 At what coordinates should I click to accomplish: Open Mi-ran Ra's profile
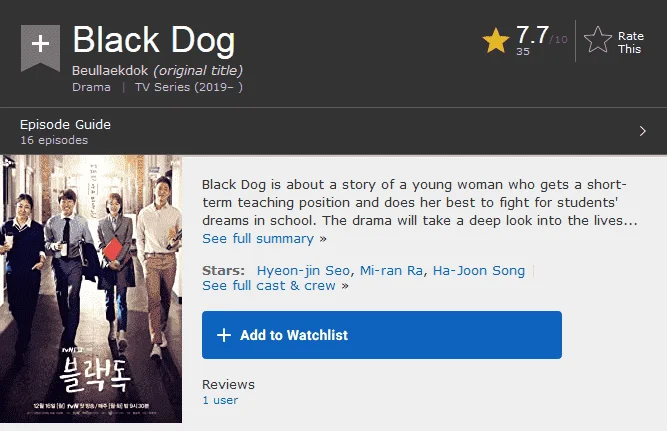coord(391,271)
